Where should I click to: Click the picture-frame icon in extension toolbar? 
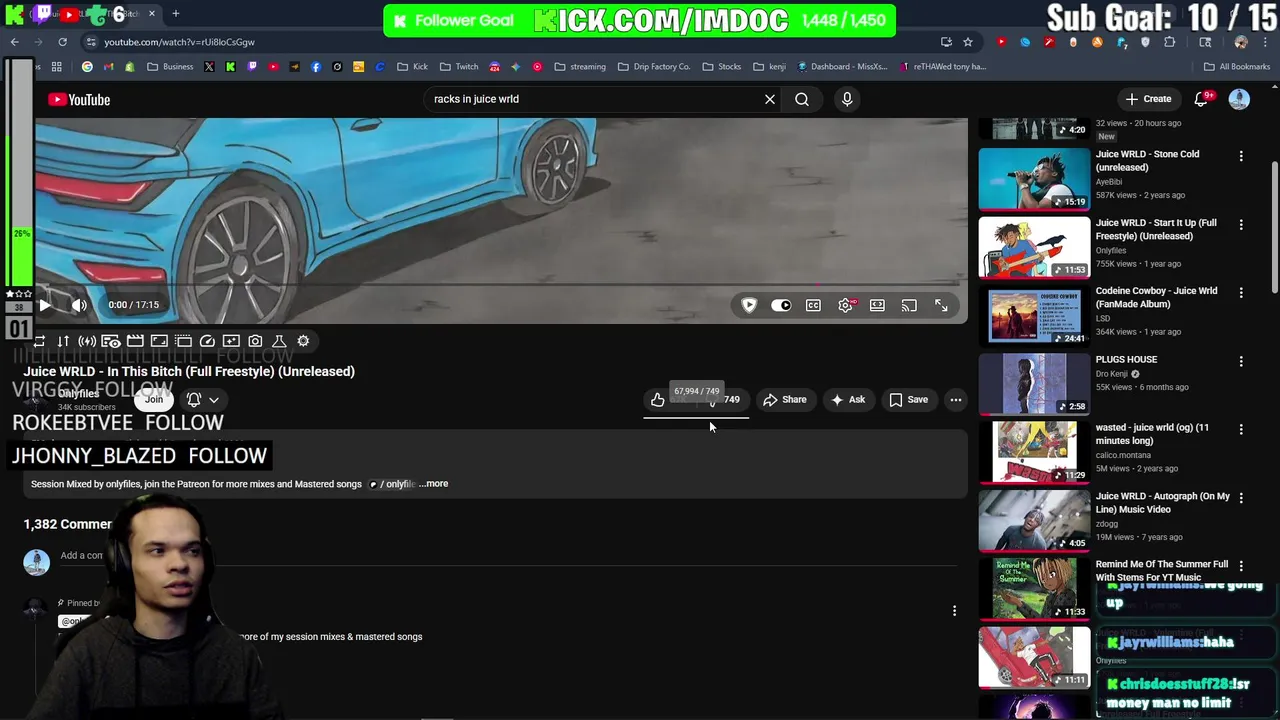coord(159,341)
